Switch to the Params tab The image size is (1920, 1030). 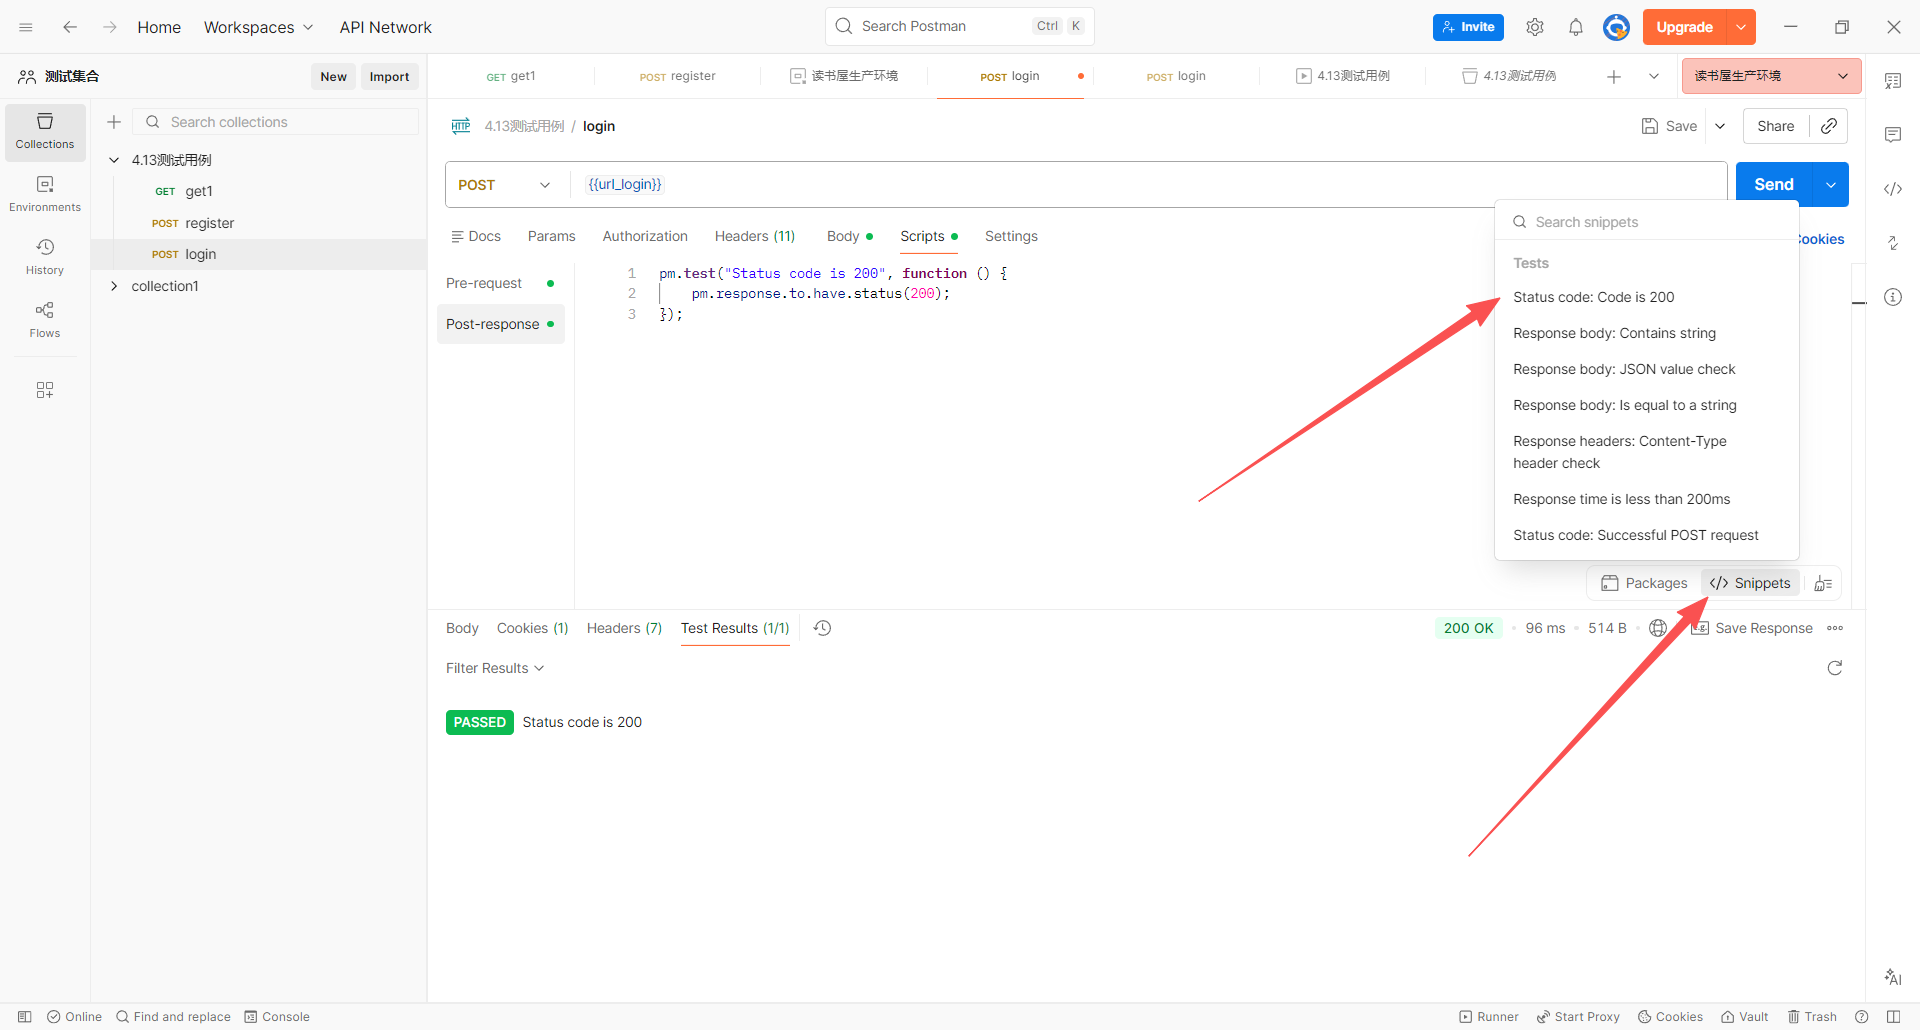pos(551,236)
